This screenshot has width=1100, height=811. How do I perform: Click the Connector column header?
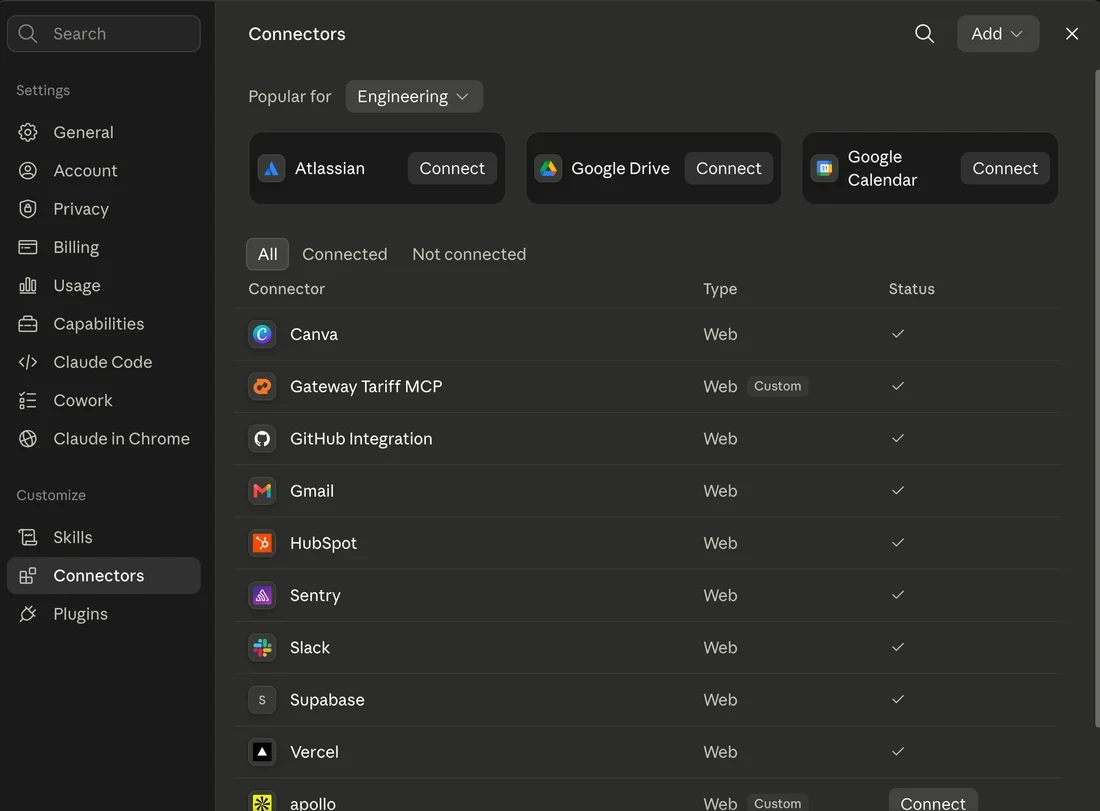coord(286,289)
